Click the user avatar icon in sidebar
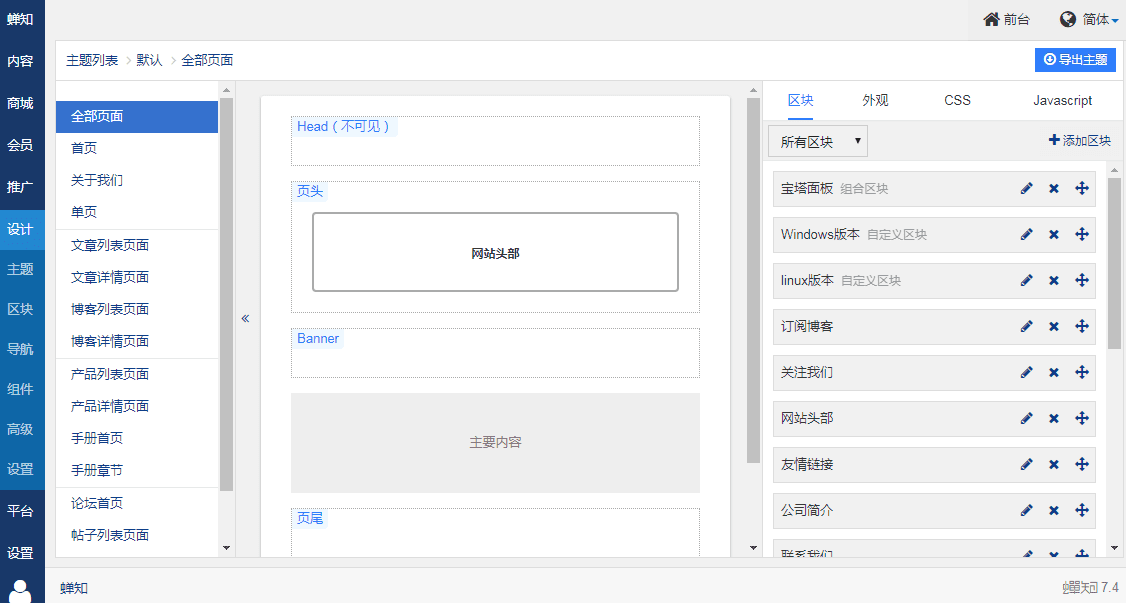This screenshot has height=603, width=1126. (x=21, y=590)
